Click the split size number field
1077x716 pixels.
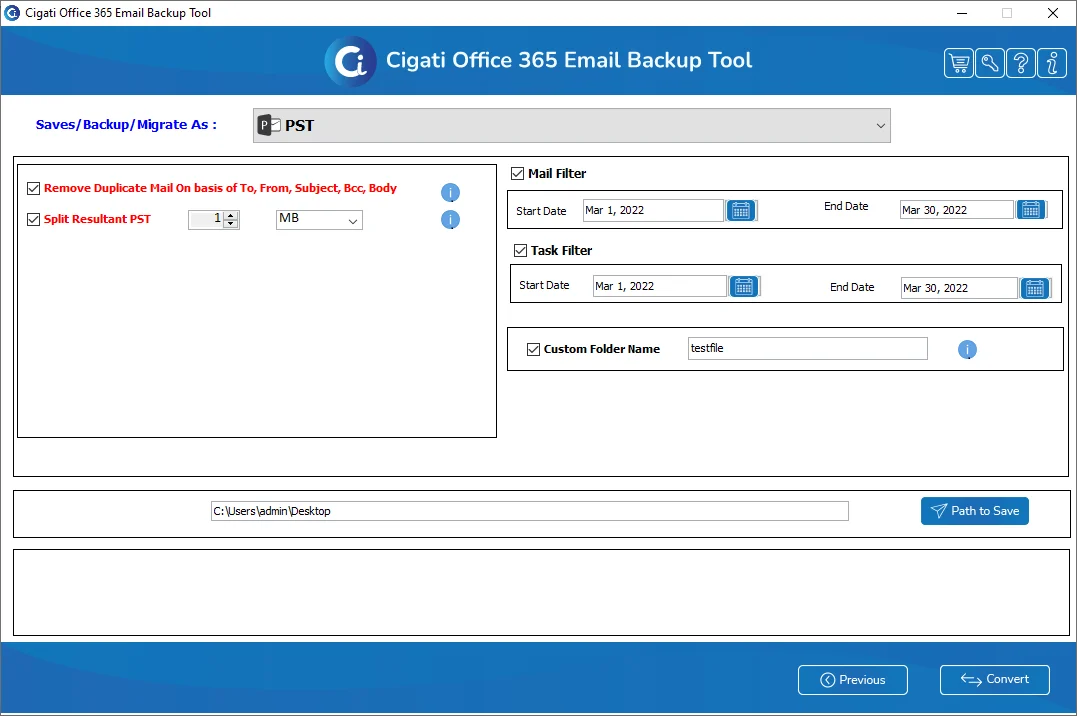tap(207, 220)
